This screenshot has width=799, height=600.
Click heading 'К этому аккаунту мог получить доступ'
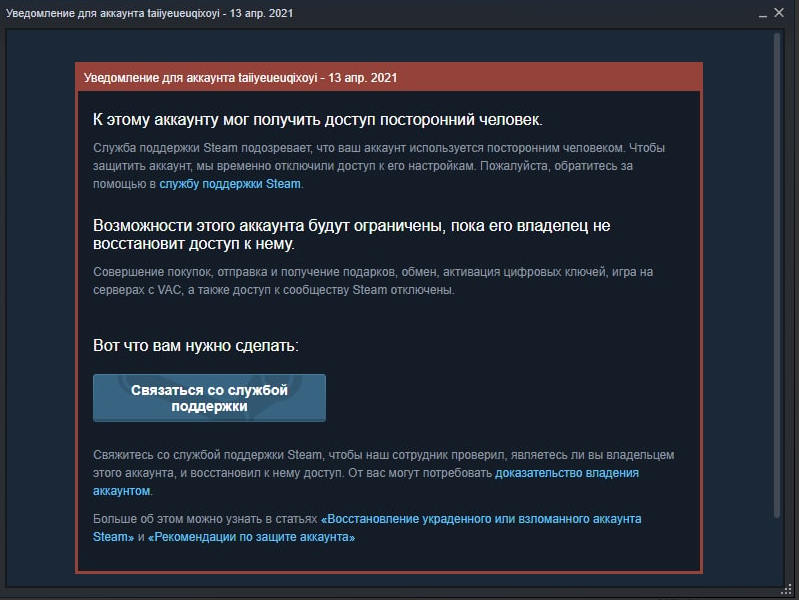[x=317, y=119]
